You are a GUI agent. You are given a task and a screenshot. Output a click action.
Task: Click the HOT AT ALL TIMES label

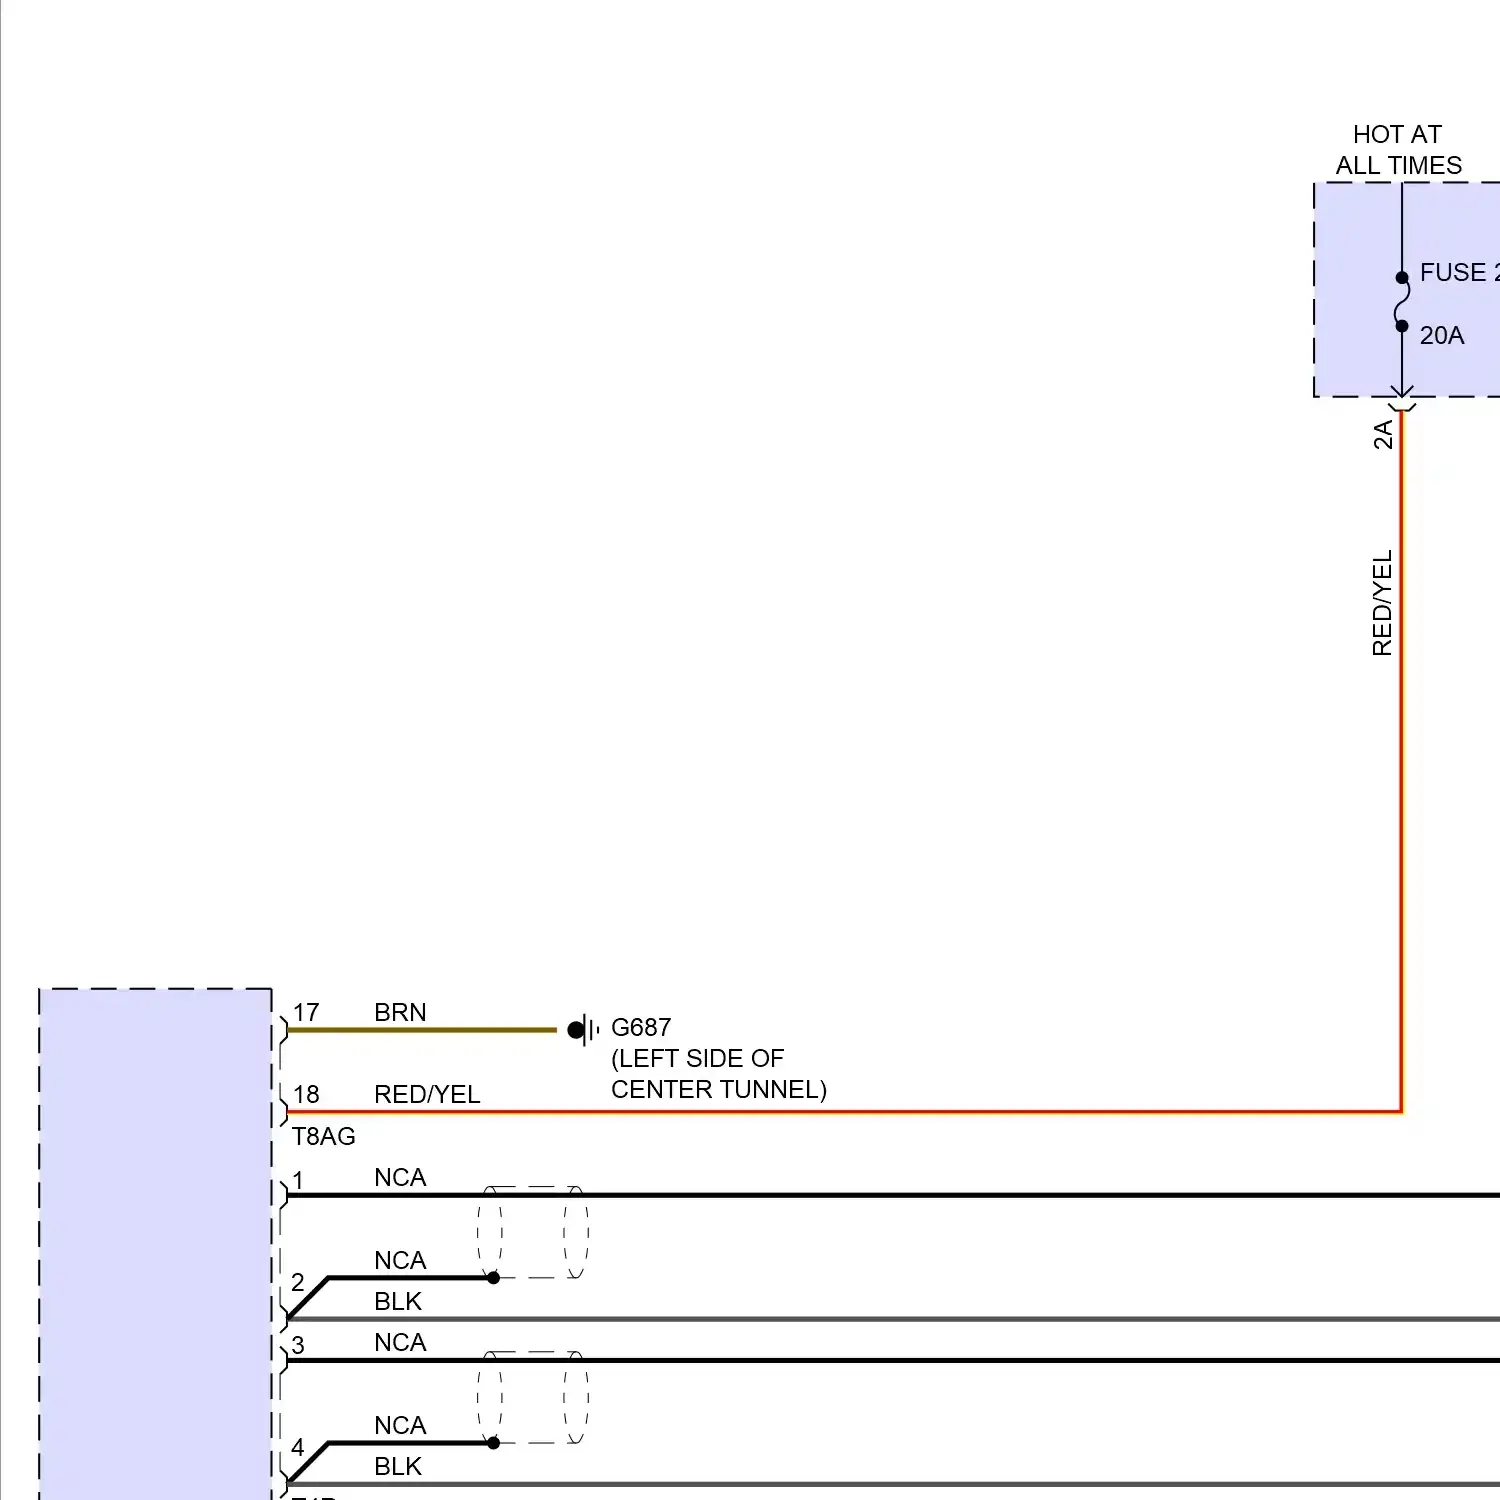point(1398,150)
